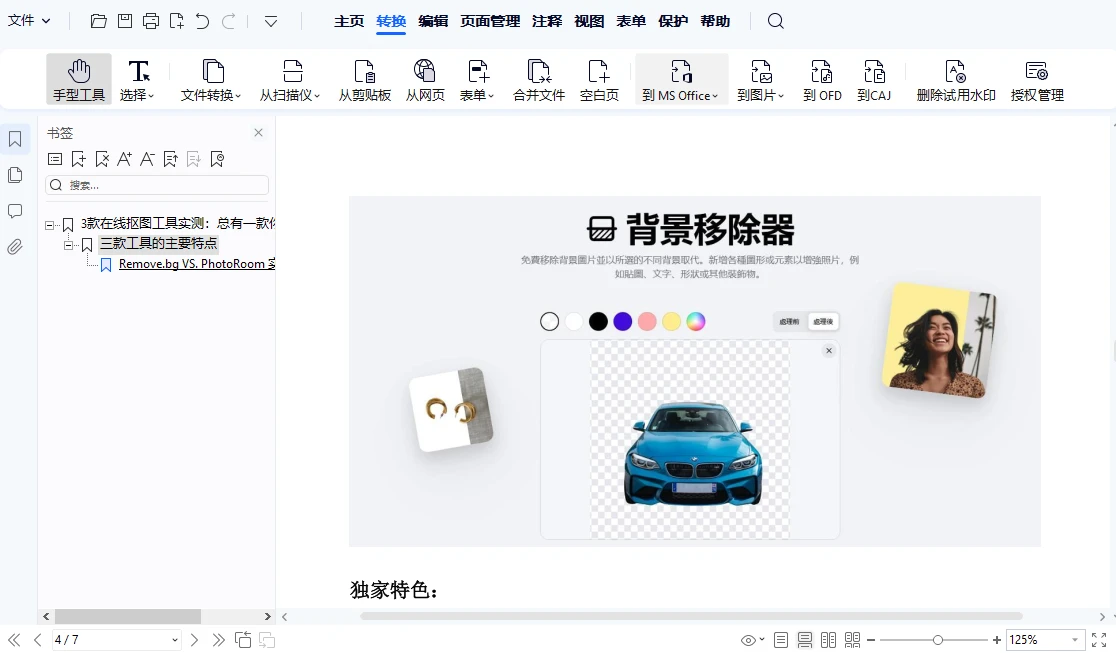Click in the bookmark search field
The image size is (1116, 653).
pyautogui.click(x=157, y=185)
